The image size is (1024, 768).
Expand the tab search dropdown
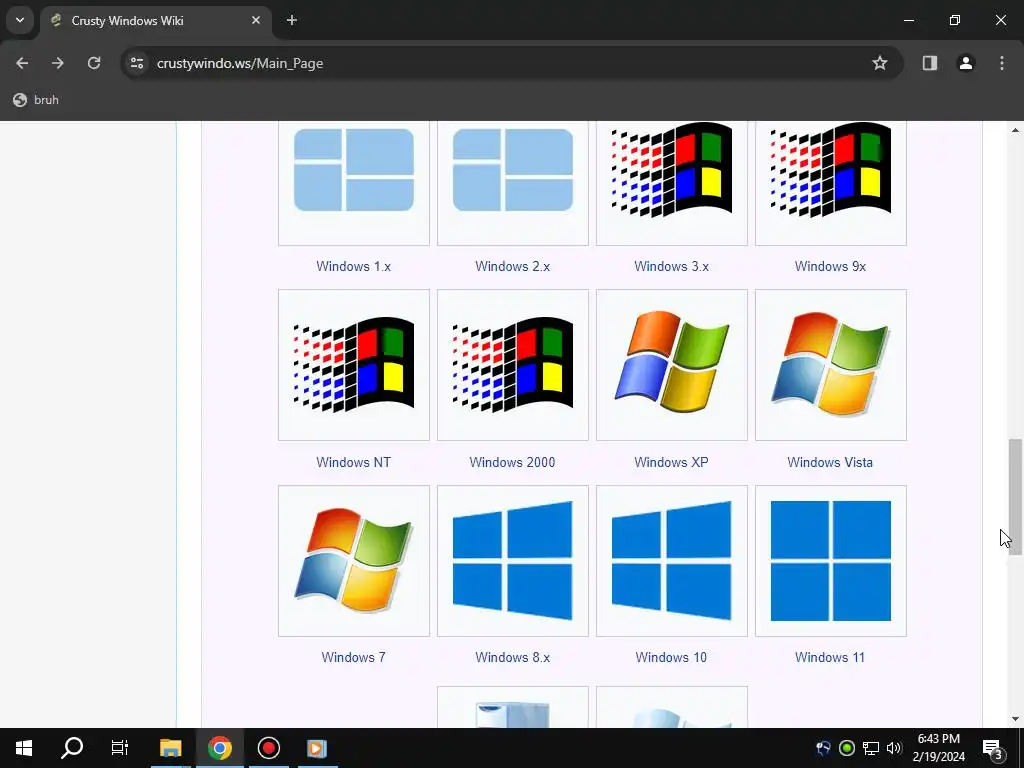(x=20, y=20)
